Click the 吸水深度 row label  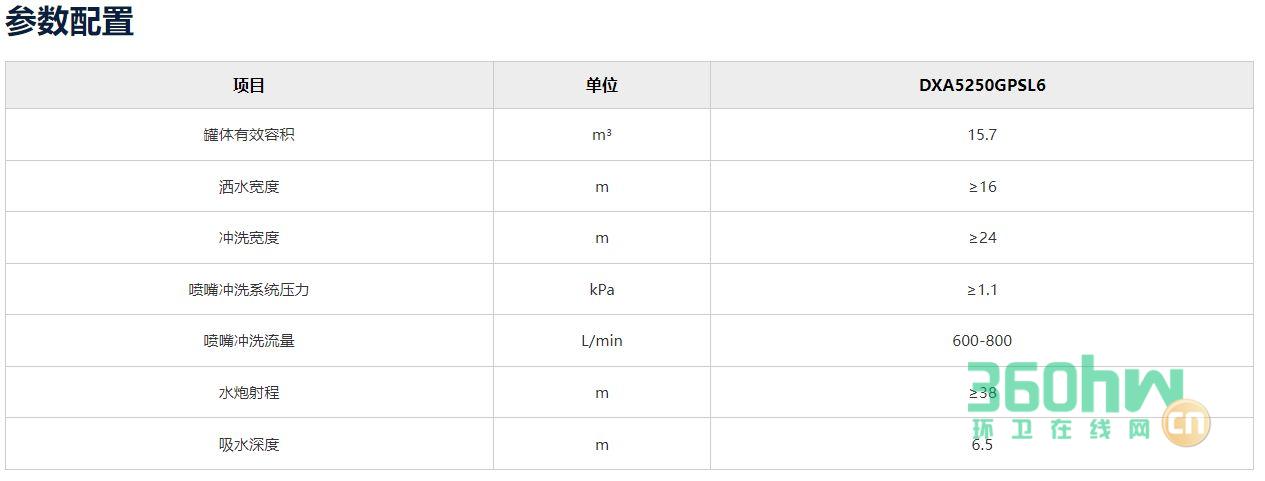(x=249, y=445)
